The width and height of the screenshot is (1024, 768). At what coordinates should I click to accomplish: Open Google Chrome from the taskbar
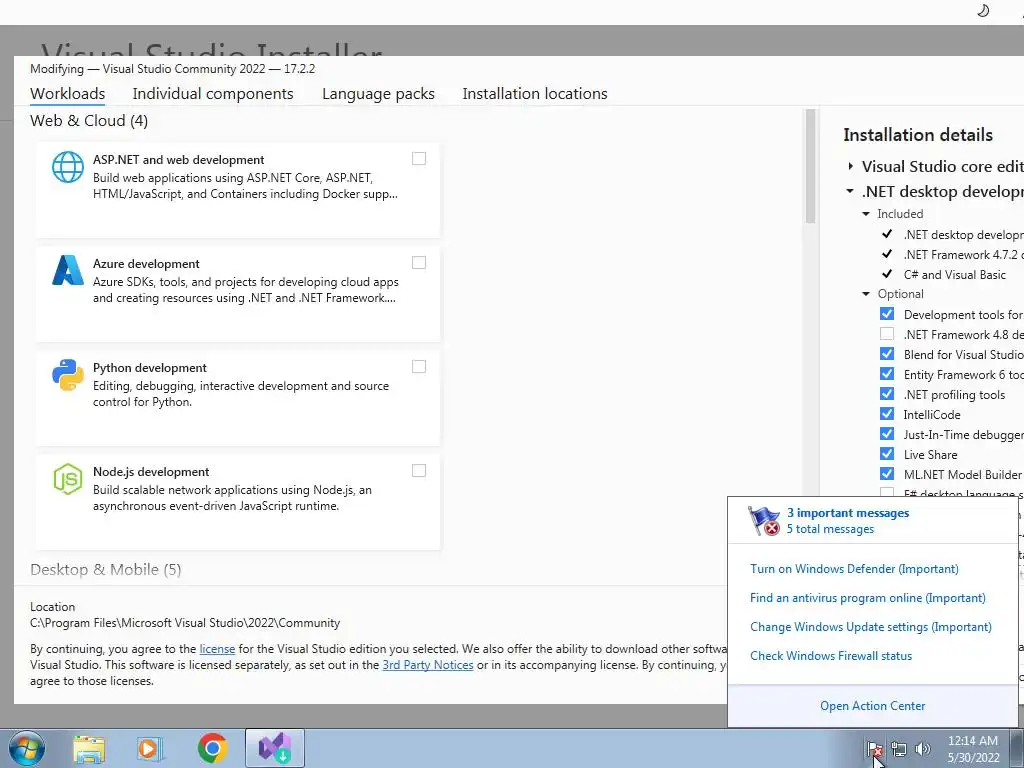[212, 748]
